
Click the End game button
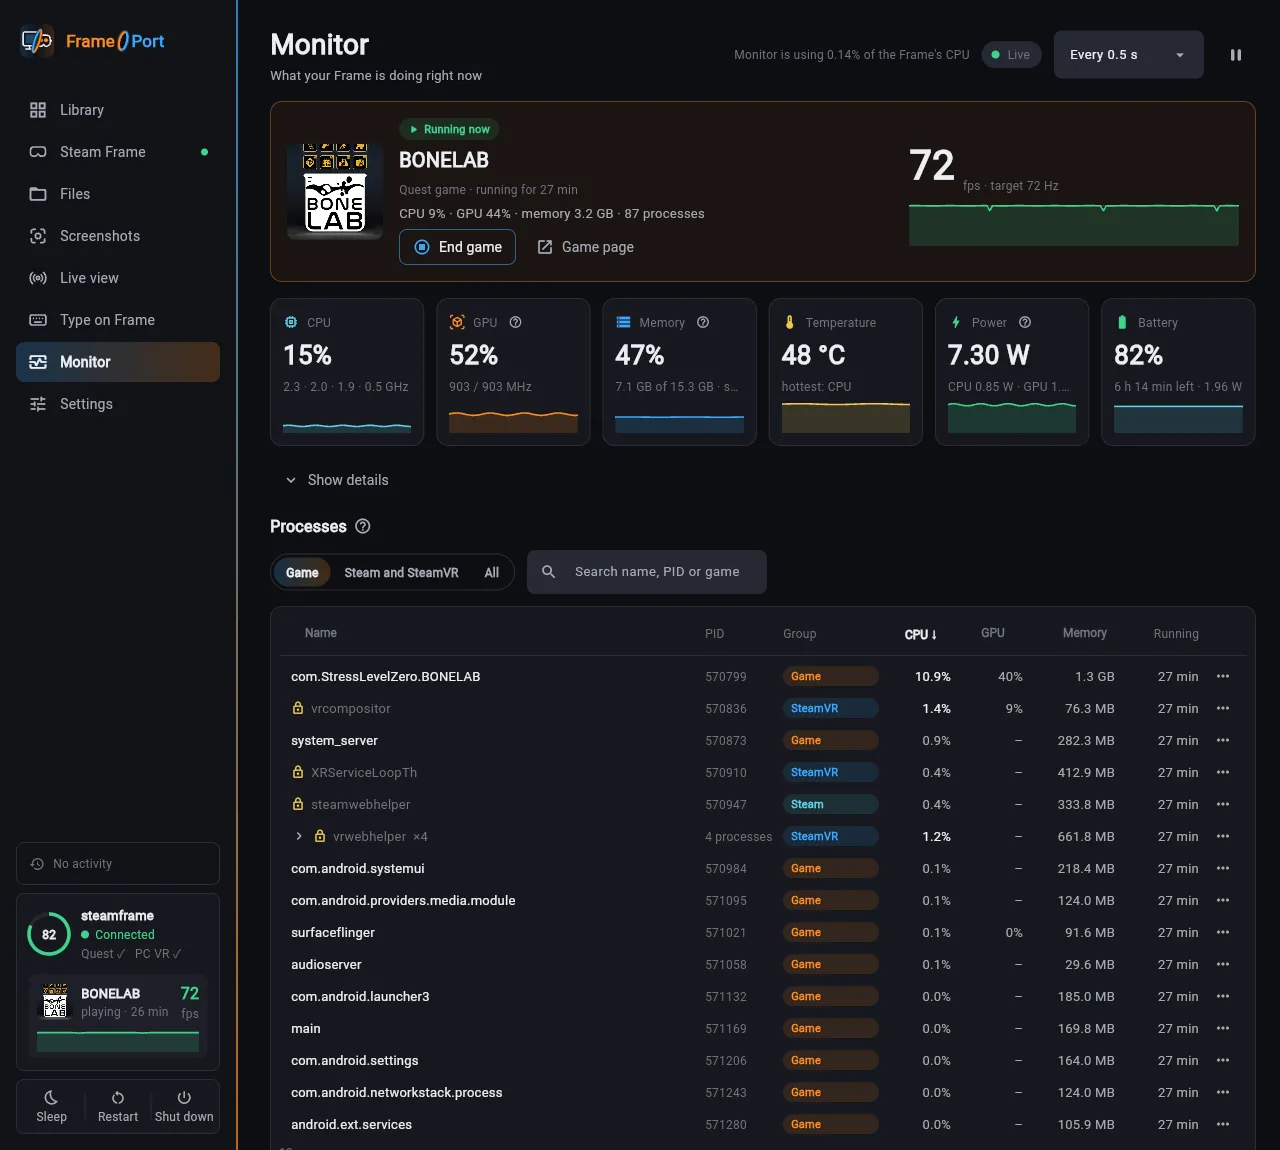tap(457, 247)
